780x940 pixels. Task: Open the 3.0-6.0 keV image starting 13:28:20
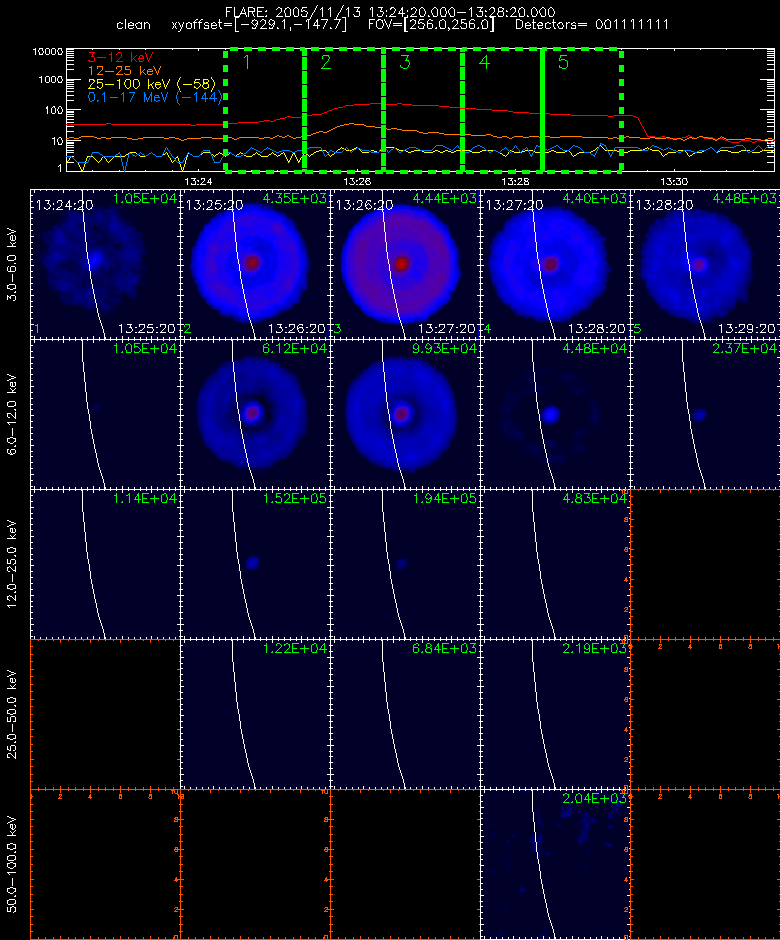pyautogui.click(x=705, y=264)
